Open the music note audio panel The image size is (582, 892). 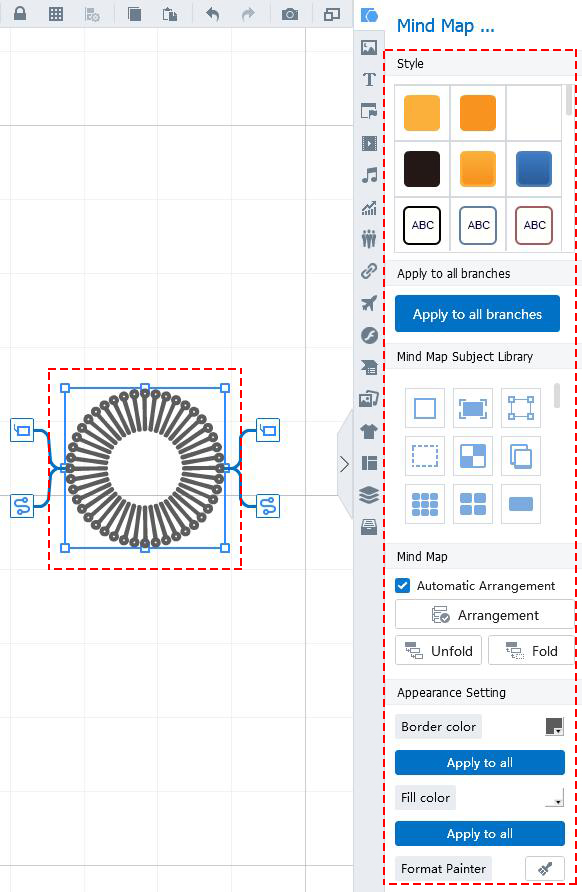(369, 175)
